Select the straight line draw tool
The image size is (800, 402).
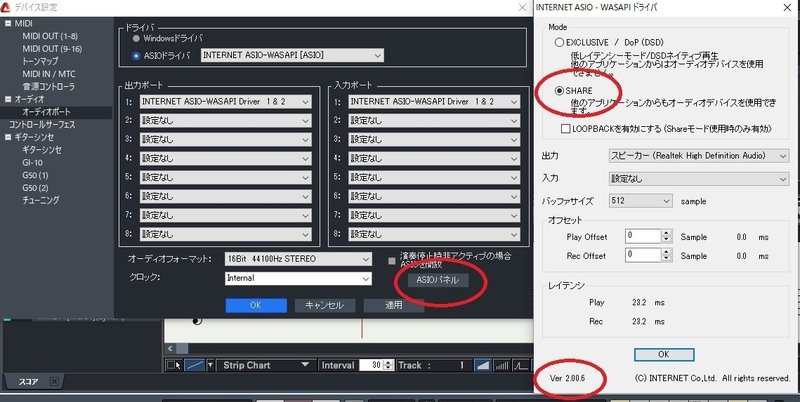point(194,365)
